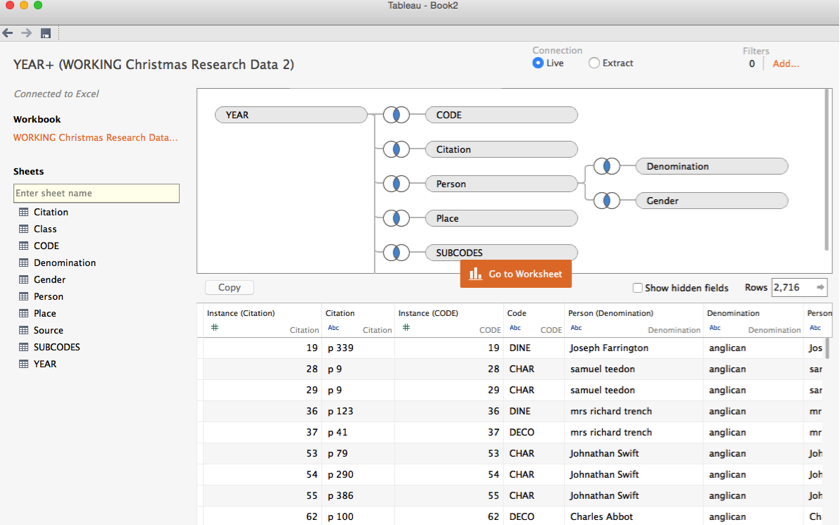This screenshot has width=840, height=525.
Task: Click the Go to Worksheet button
Action: pyautogui.click(x=516, y=274)
